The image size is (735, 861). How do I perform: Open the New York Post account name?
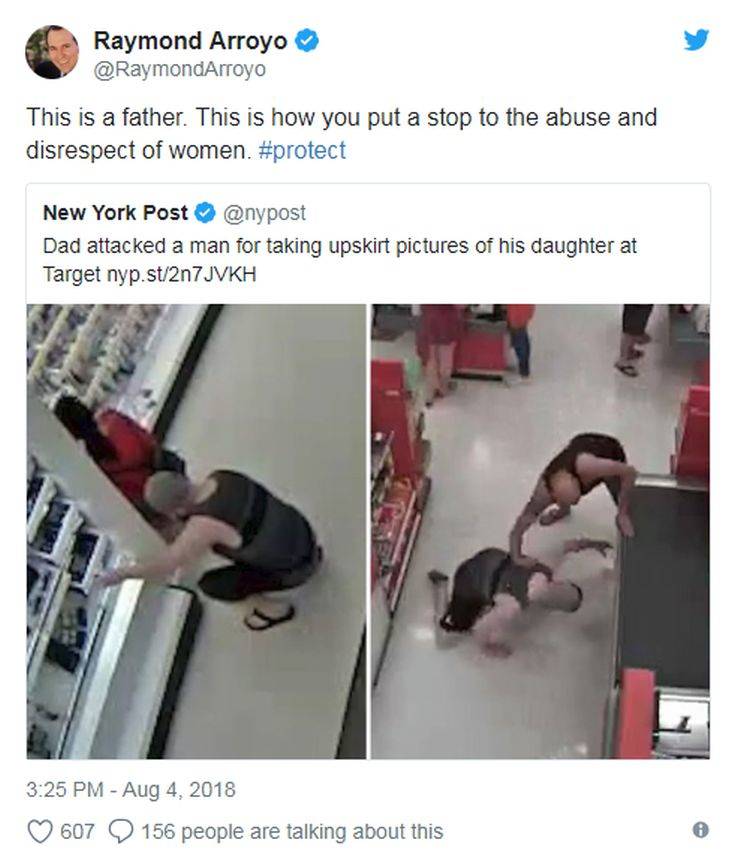pos(115,213)
